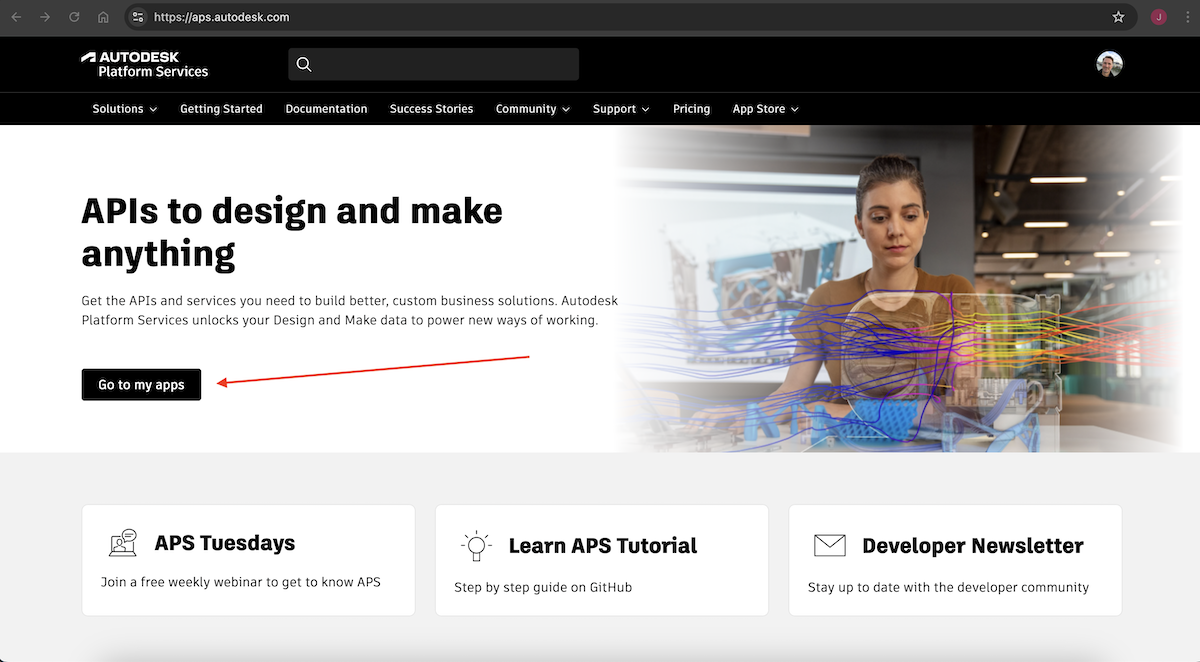Open the Developer Newsletter heading
Image resolution: width=1200 pixels, height=662 pixels.
click(973, 546)
